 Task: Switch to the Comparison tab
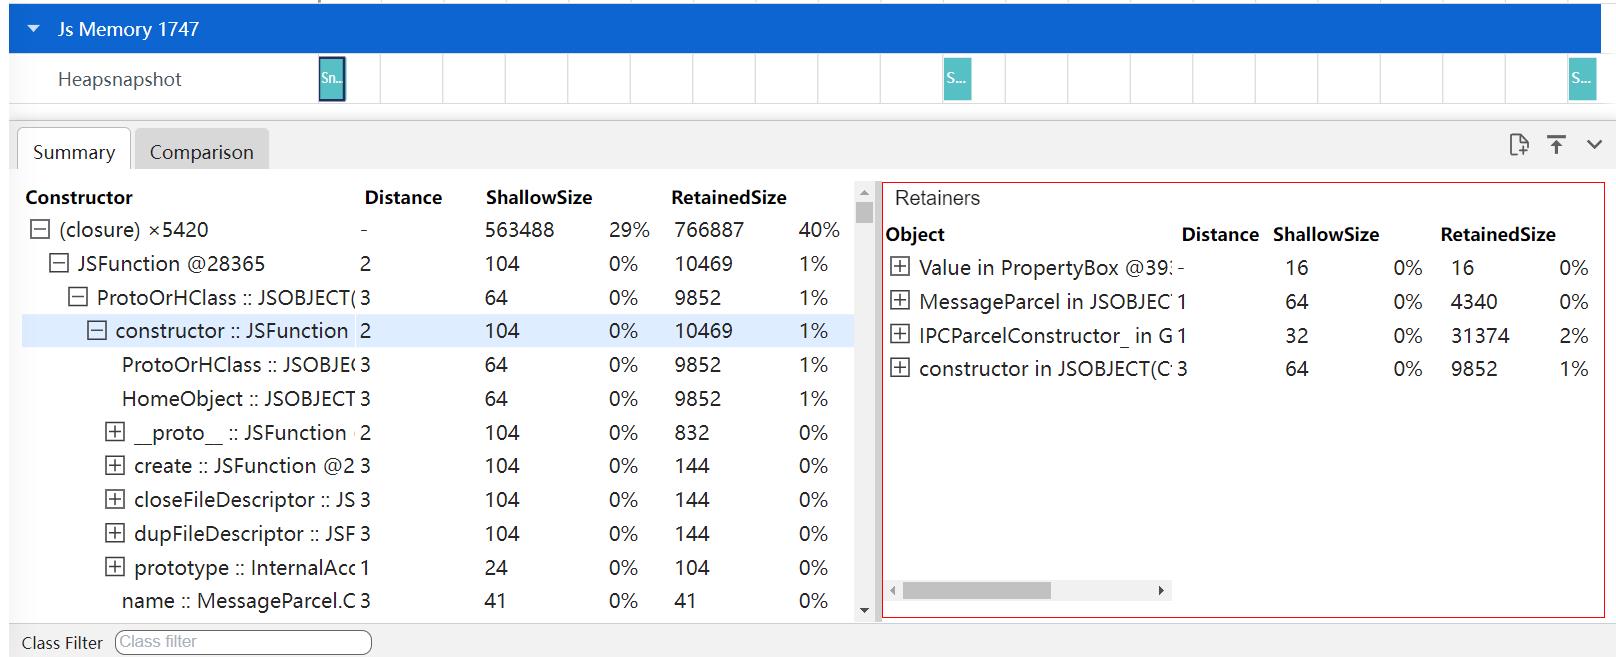202,152
